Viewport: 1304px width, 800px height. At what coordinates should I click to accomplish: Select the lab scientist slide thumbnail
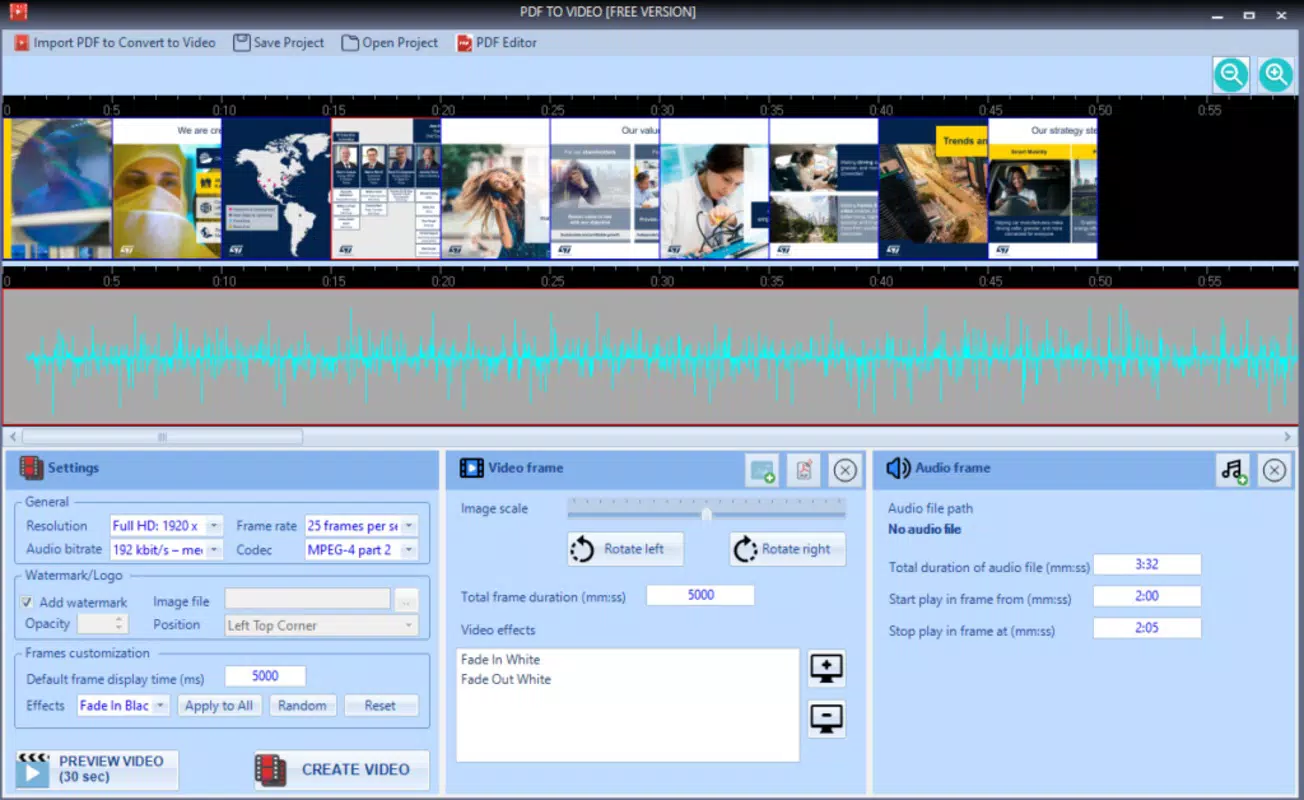tap(715, 189)
